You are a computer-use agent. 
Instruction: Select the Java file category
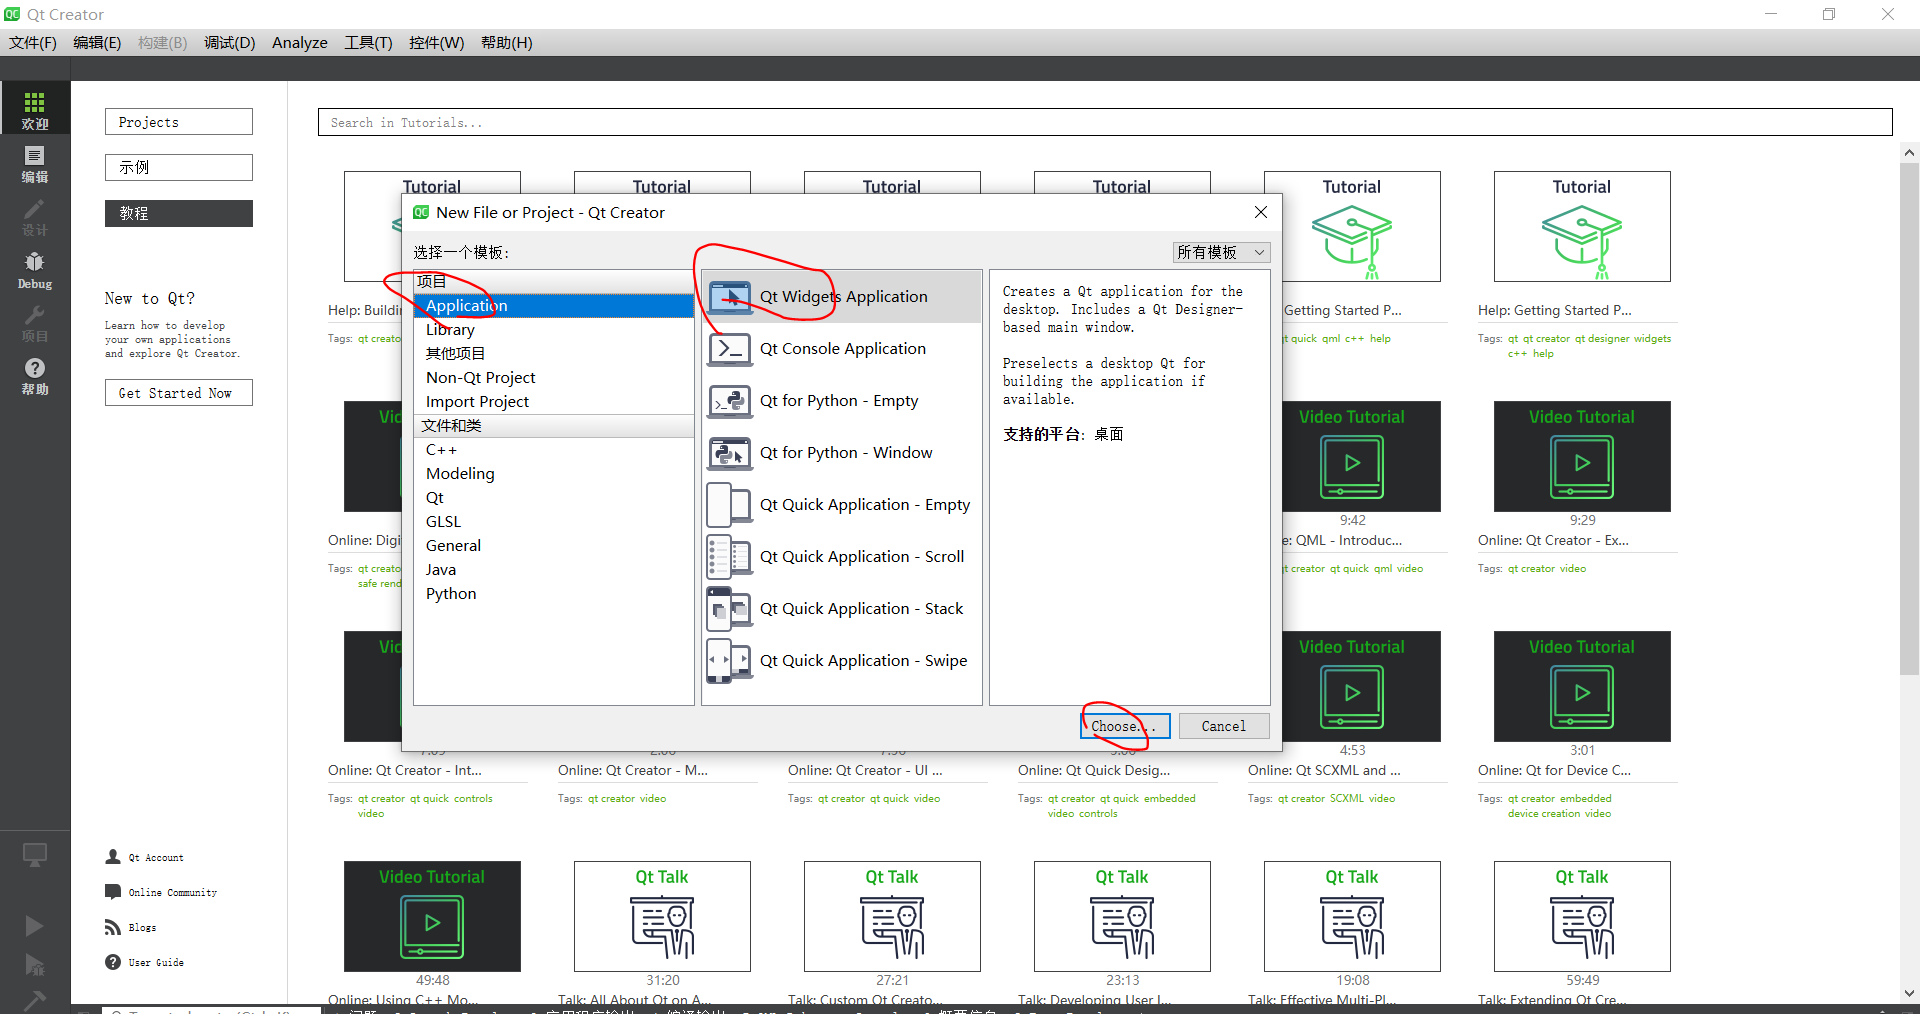pos(553,570)
